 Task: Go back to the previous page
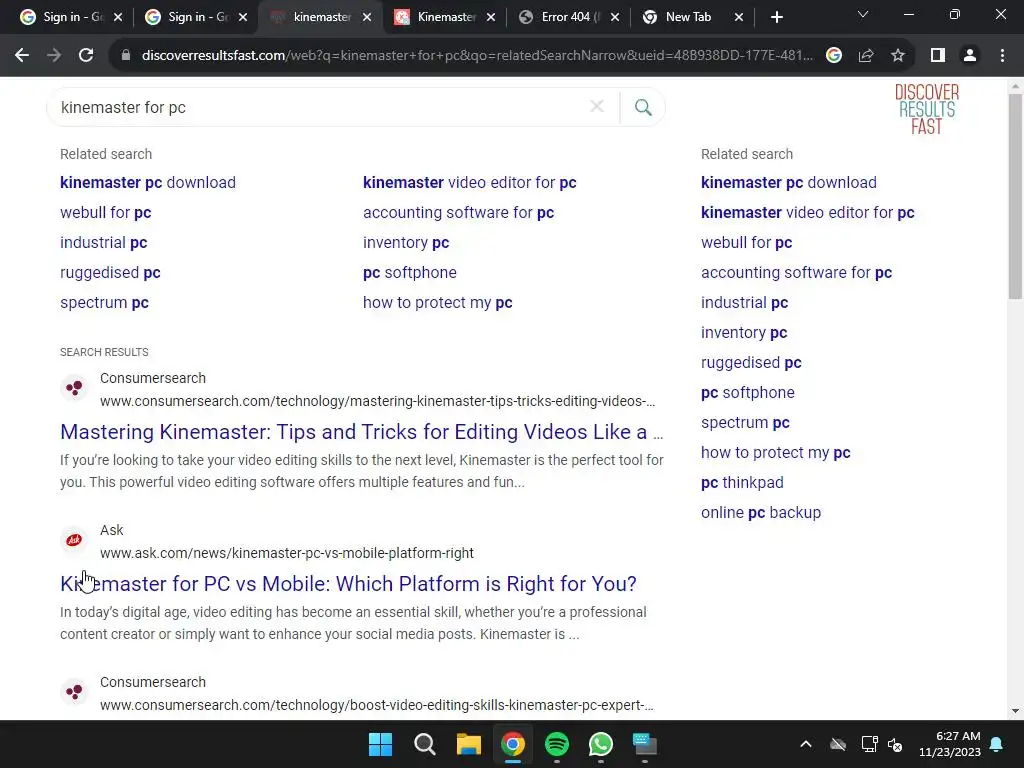(x=22, y=56)
